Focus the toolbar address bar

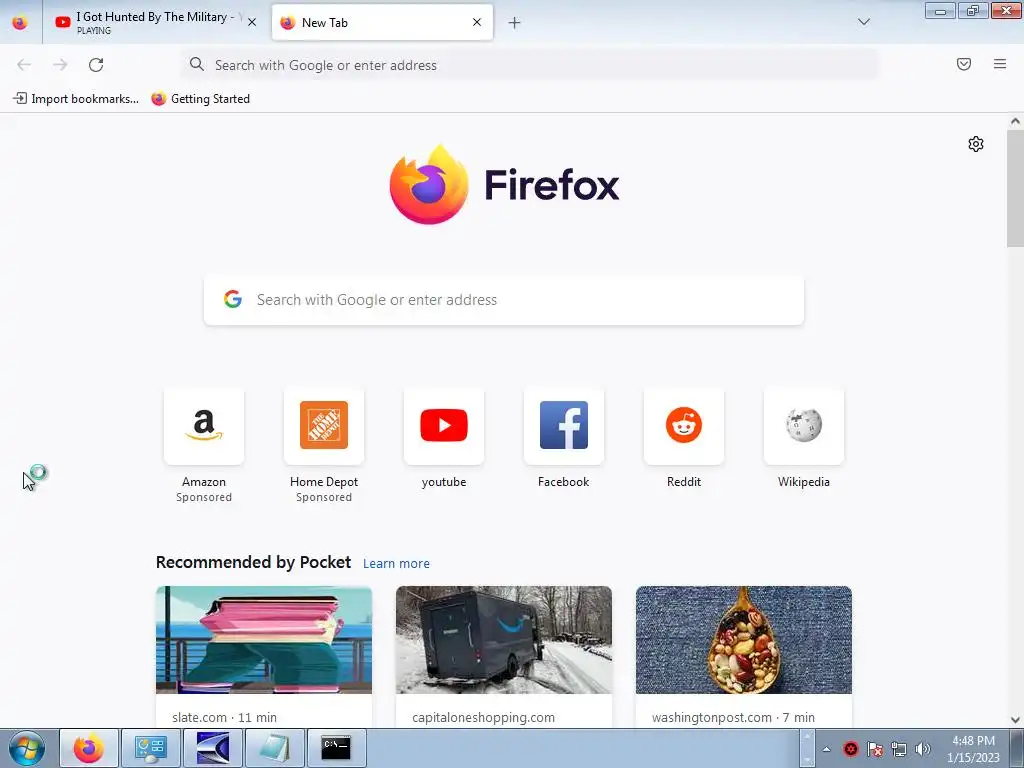pos(529,65)
